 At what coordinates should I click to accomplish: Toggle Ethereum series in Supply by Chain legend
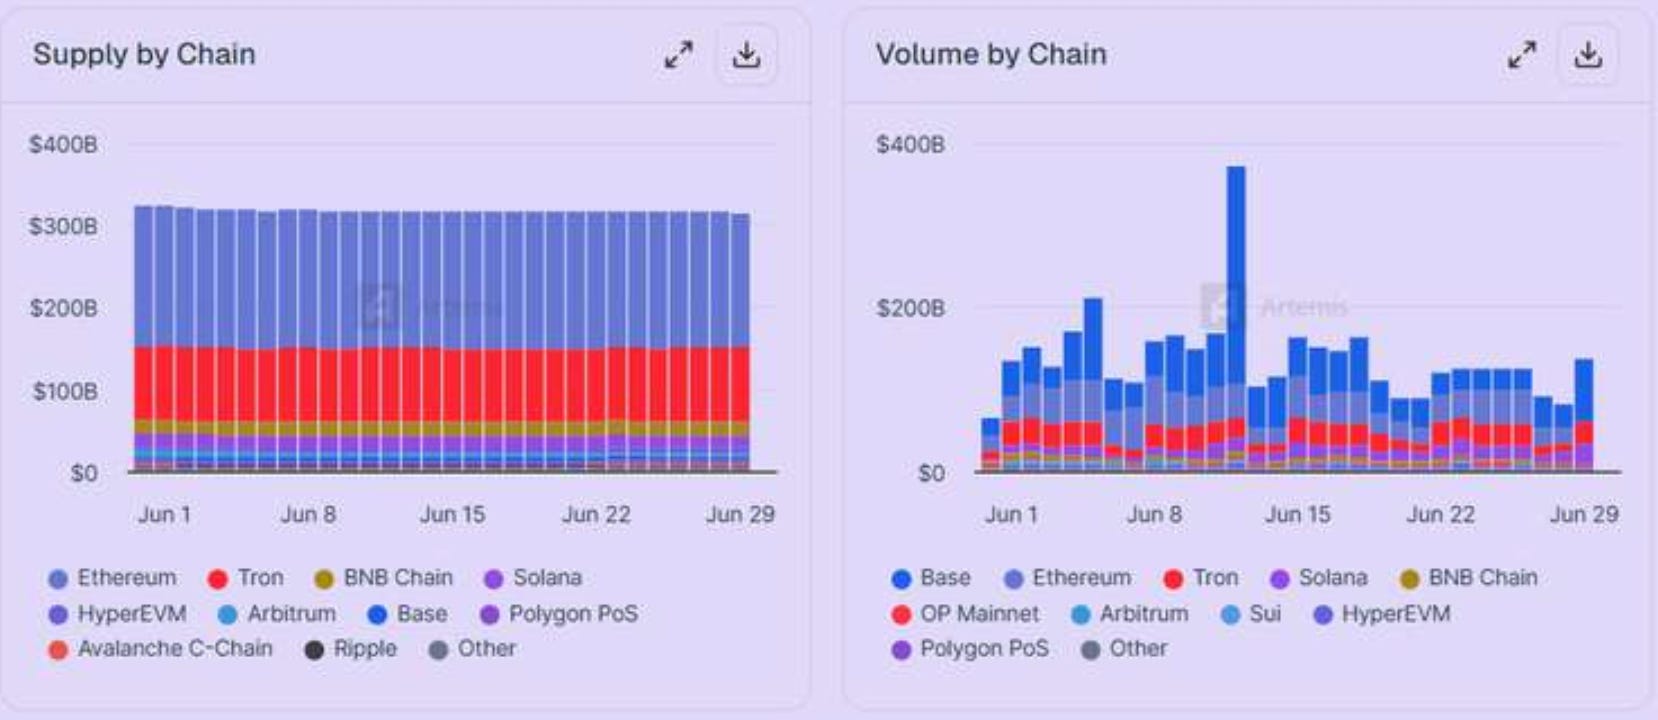[x=112, y=578]
